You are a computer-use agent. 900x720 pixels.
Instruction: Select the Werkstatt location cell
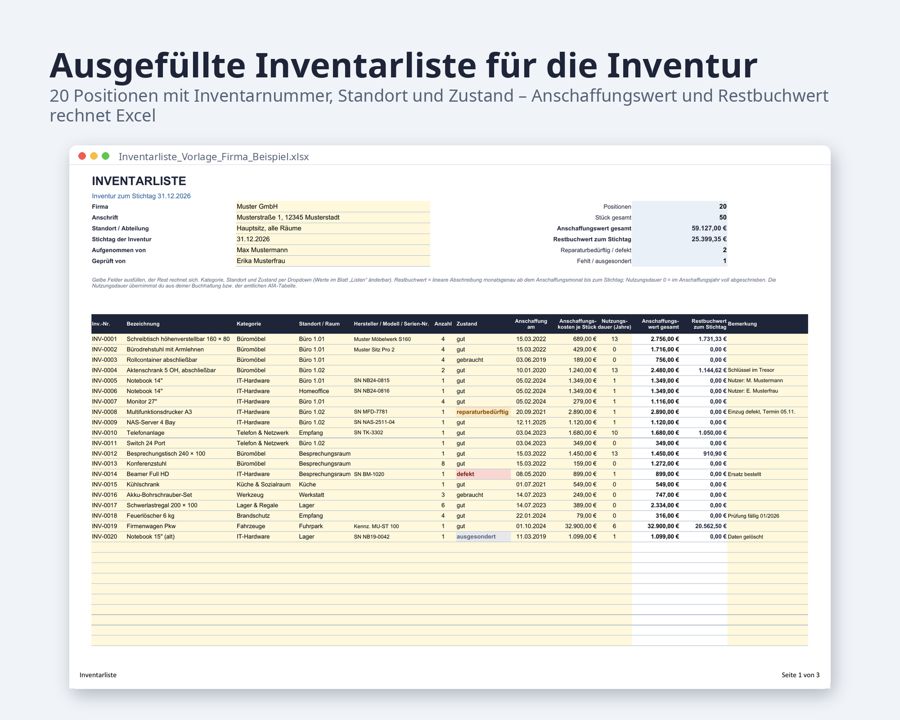(312, 494)
